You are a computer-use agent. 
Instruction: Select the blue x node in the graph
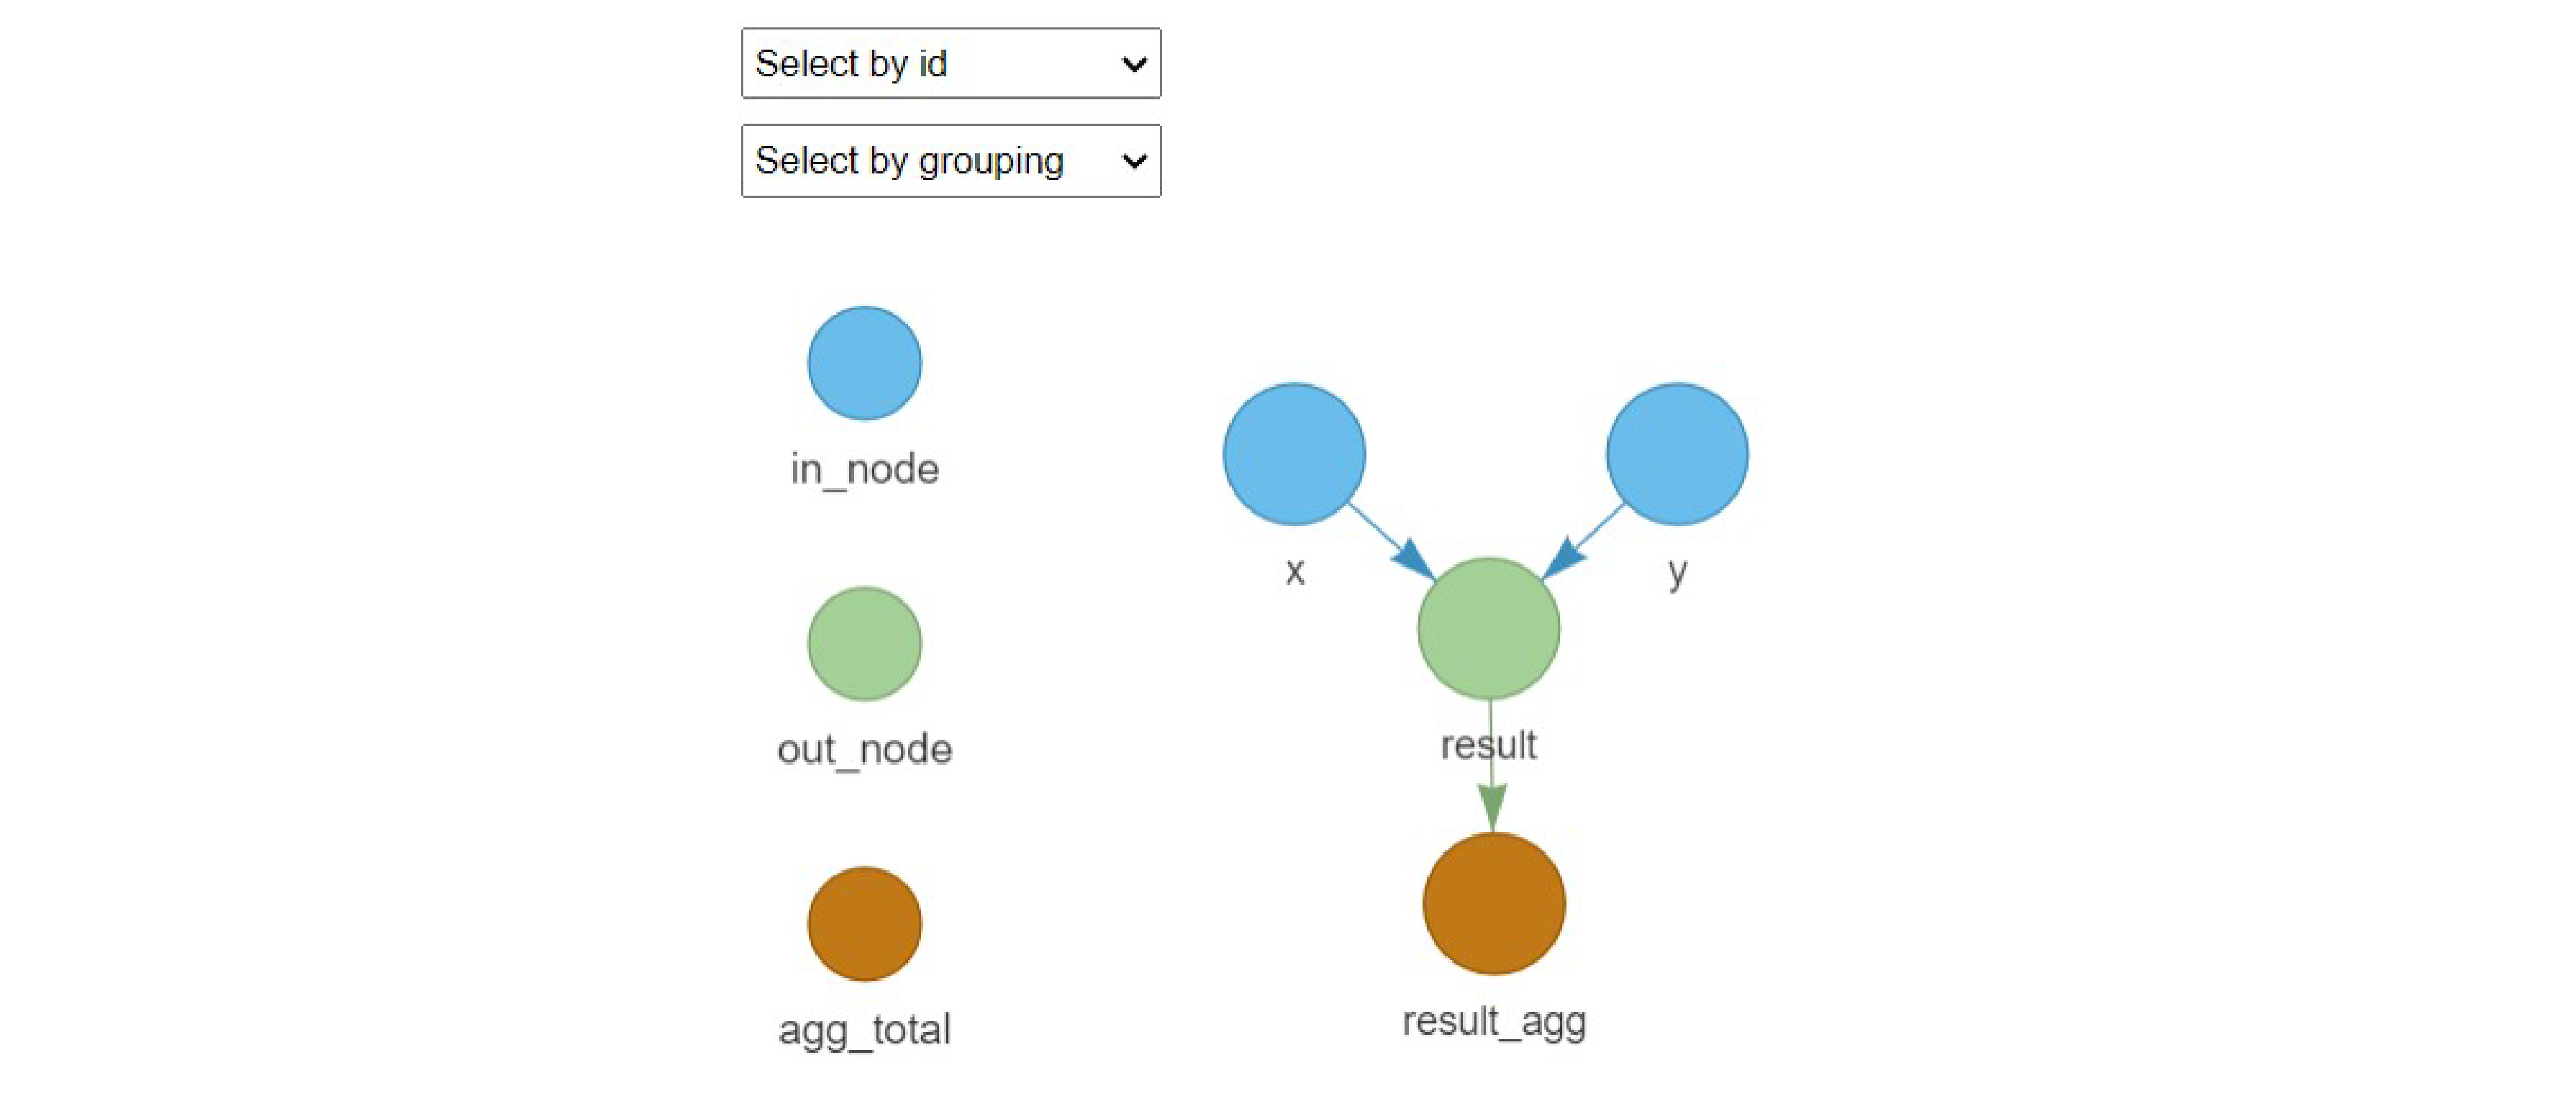coord(1294,454)
